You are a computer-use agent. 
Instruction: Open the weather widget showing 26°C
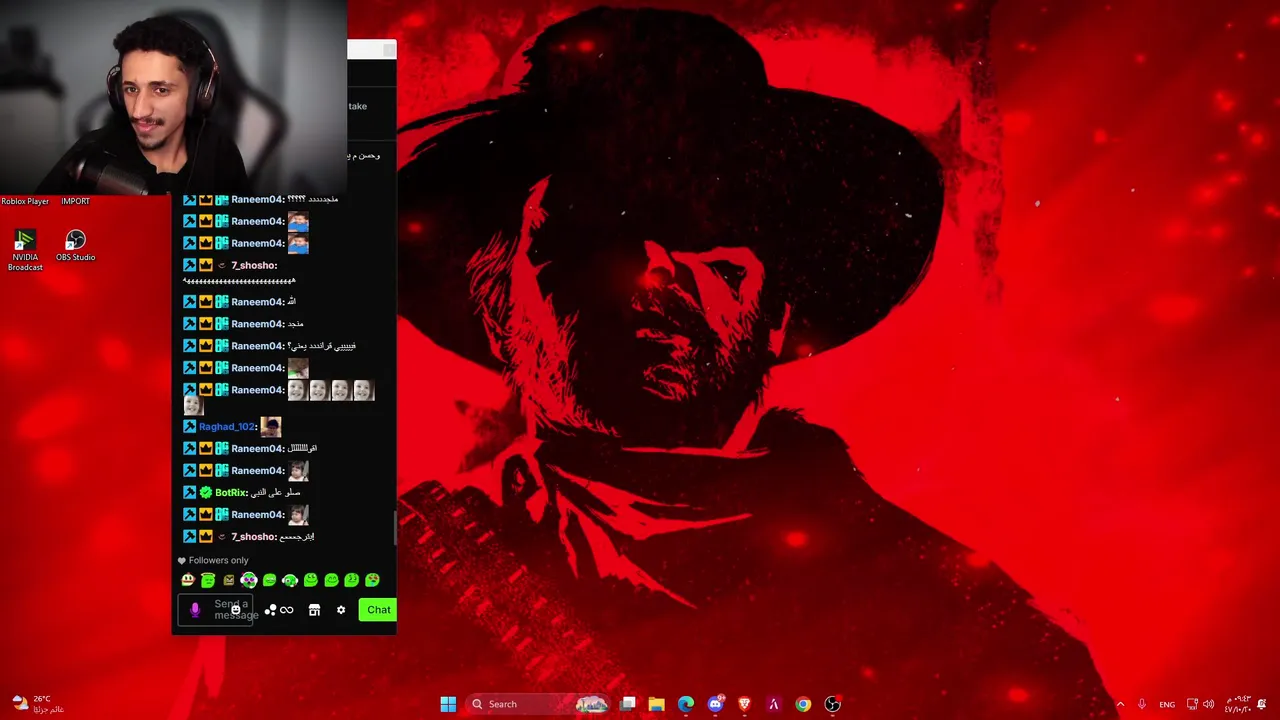point(38,704)
